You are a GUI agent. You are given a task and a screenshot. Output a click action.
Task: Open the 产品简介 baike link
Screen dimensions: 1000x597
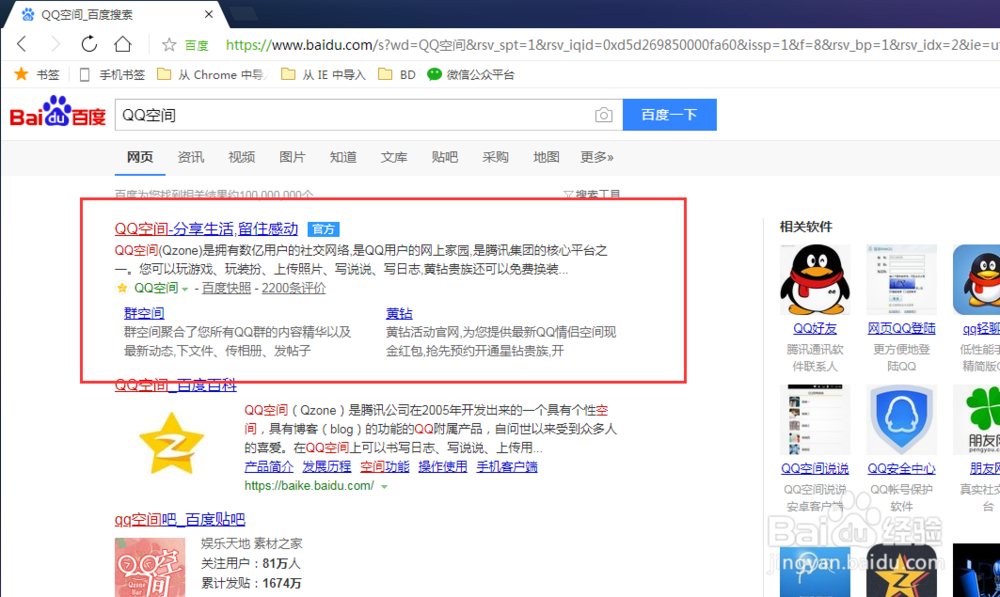click(269, 467)
